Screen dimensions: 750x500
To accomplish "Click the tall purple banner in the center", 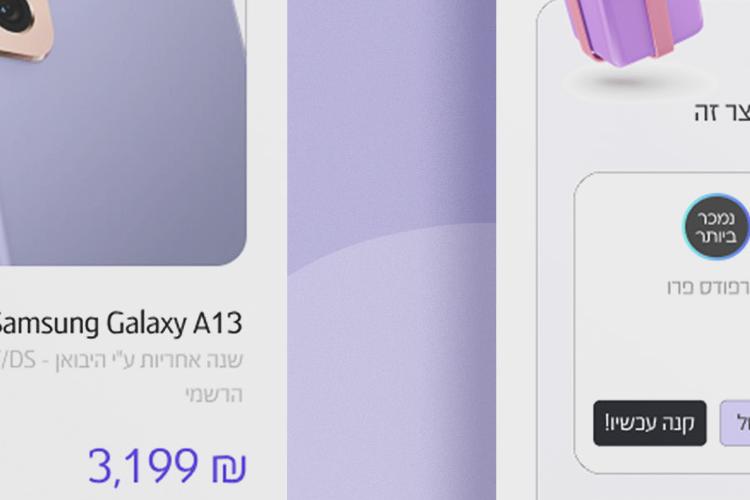I will (x=391, y=250).
